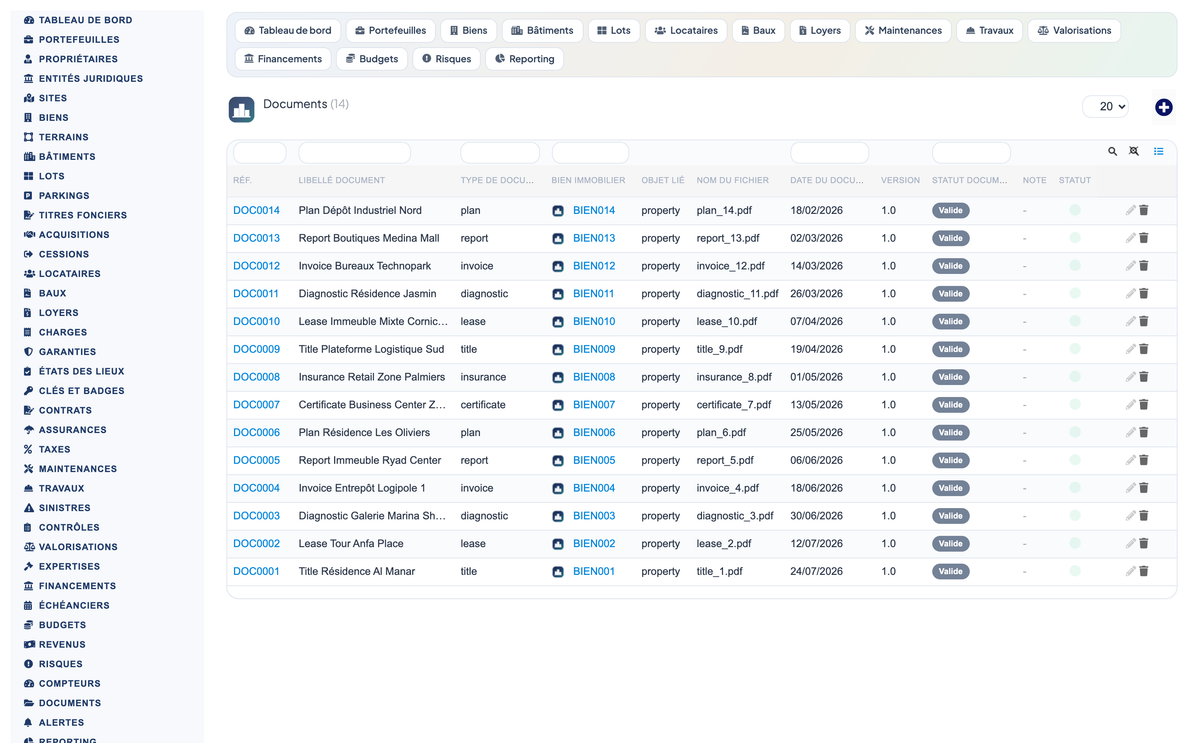
Task: Delete DOC0014 with trash icon
Action: 1144,210
